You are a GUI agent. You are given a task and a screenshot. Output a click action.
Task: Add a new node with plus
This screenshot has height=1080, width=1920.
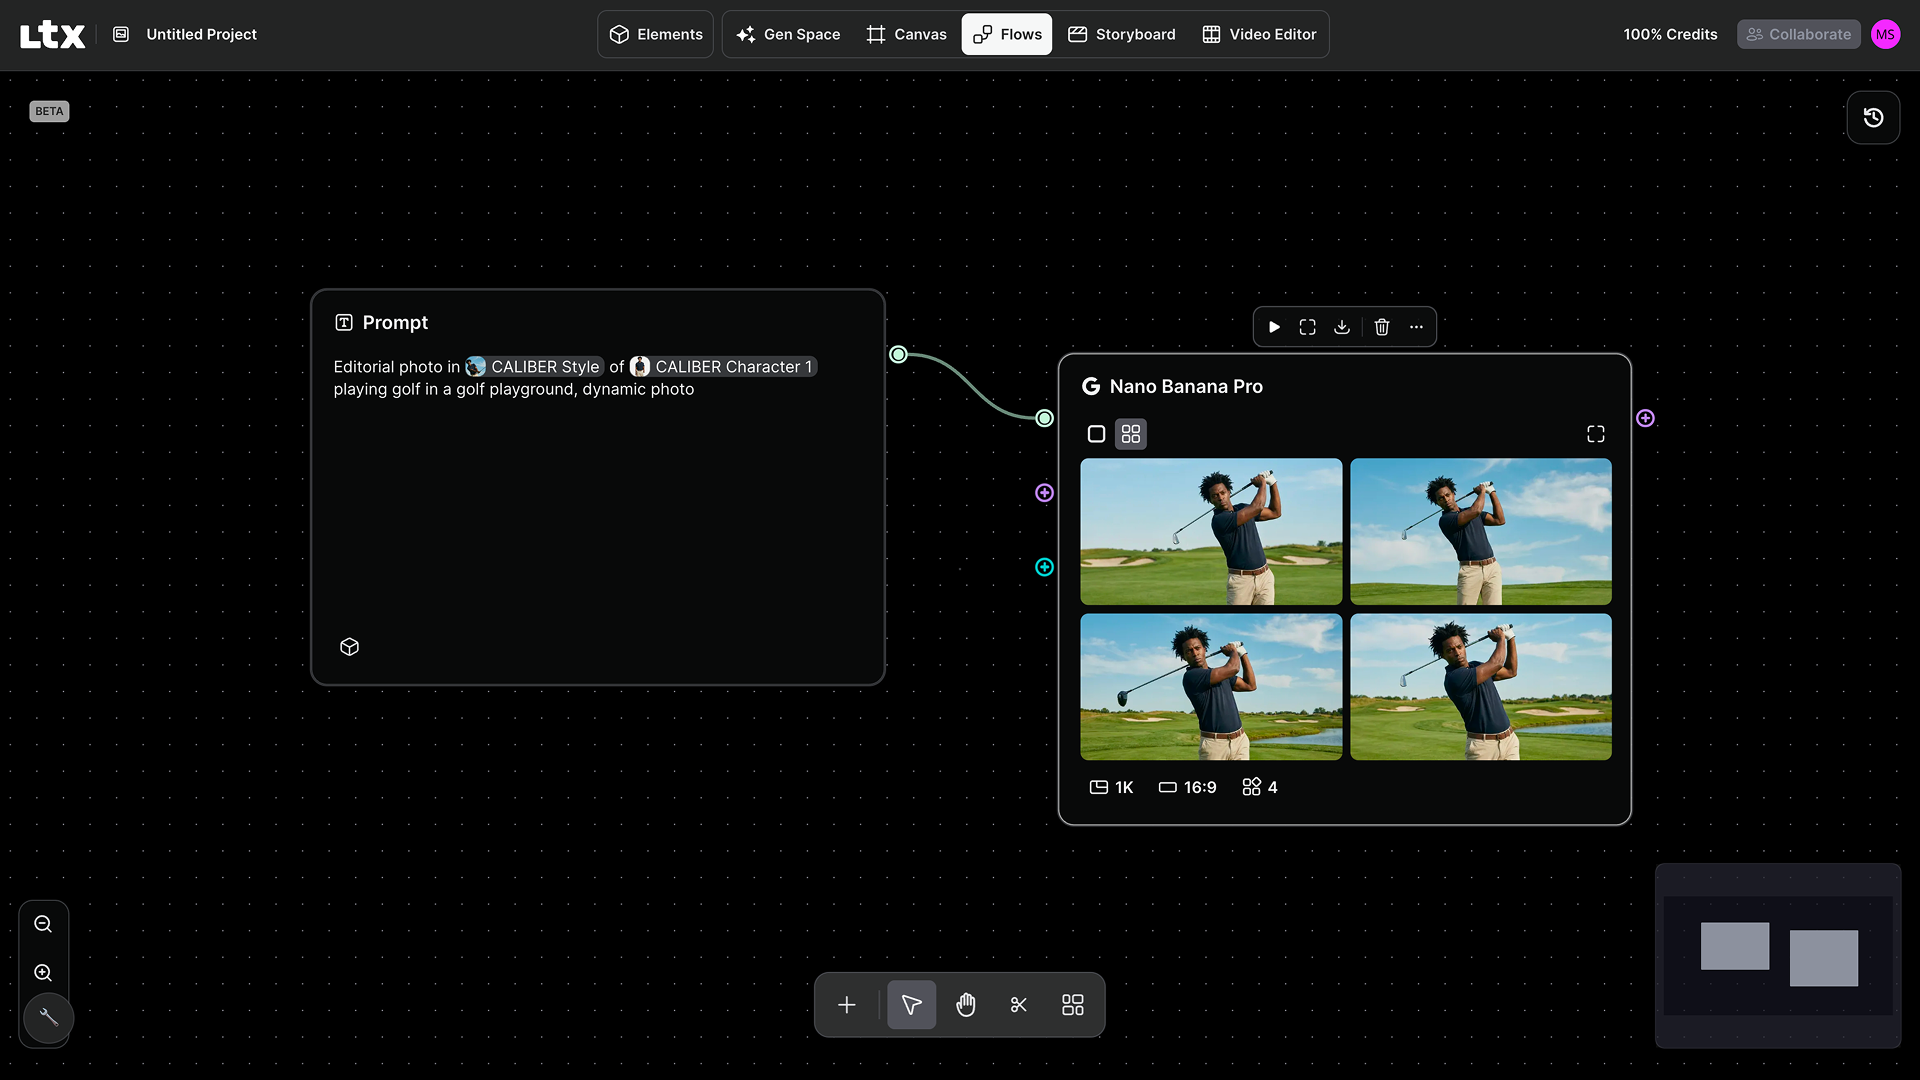point(846,1005)
